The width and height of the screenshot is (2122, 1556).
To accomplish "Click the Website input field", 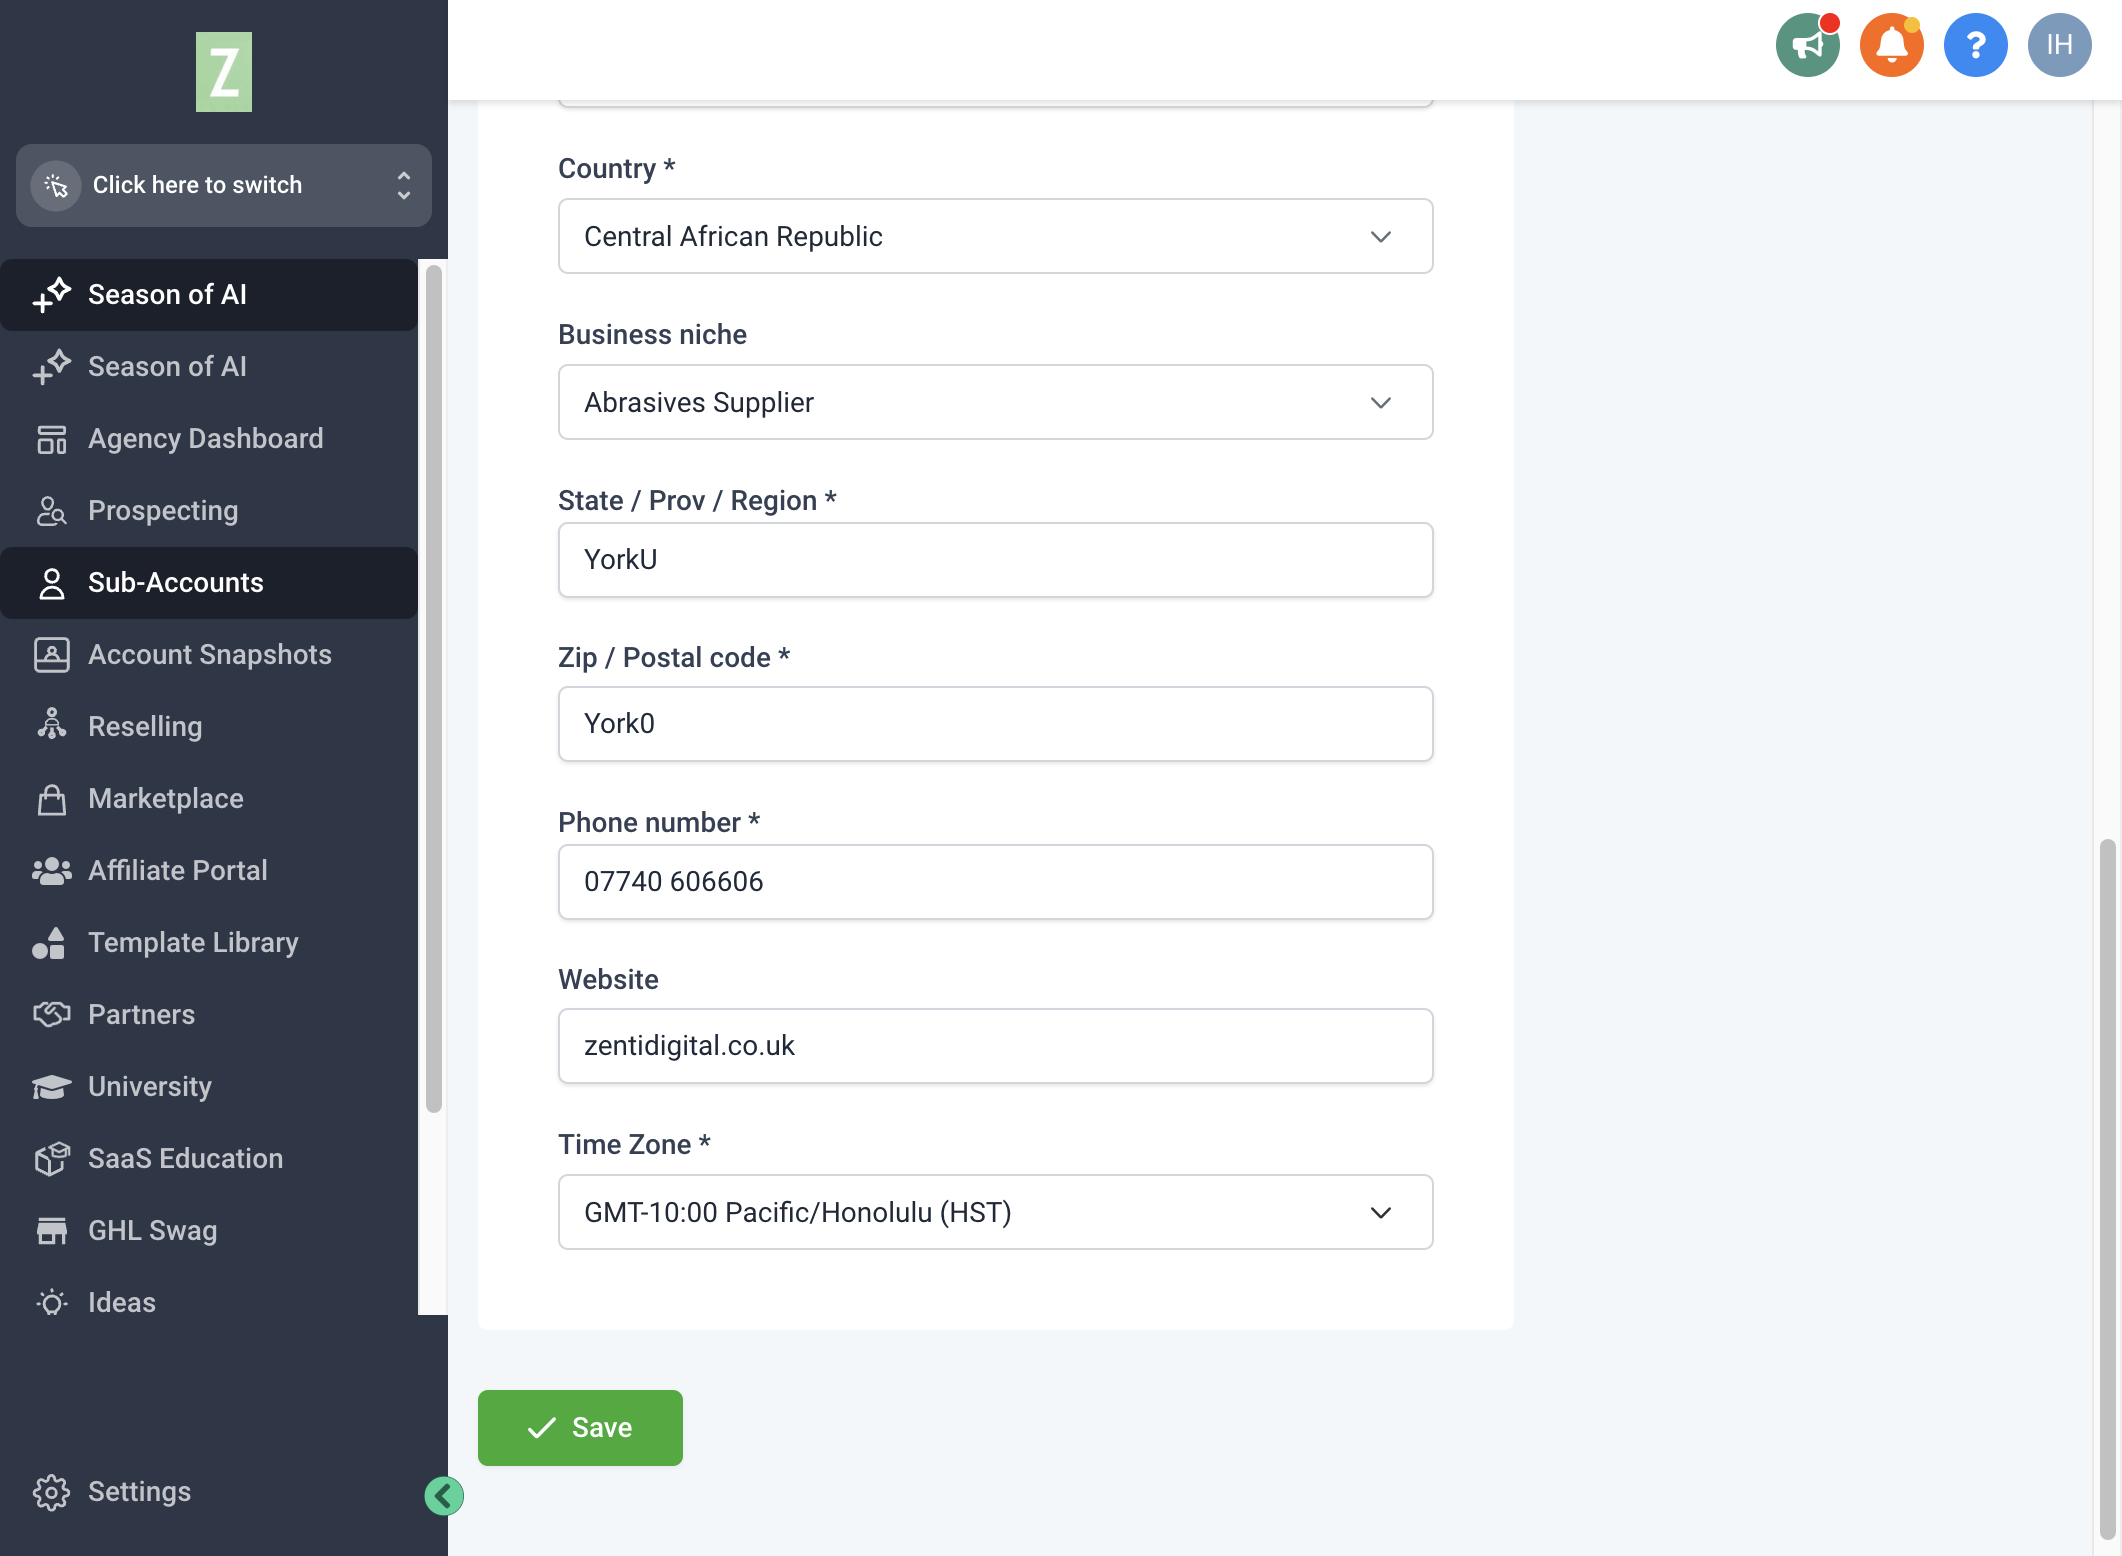I will point(995,1046).
